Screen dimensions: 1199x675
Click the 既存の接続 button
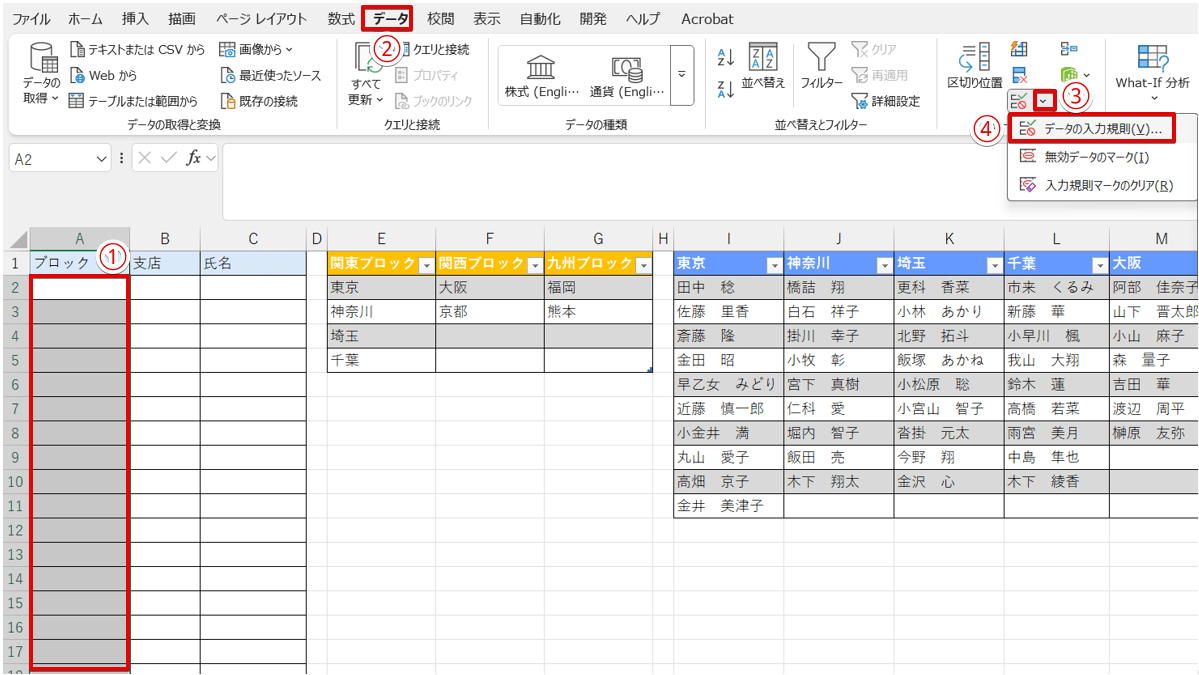[258, 101]
